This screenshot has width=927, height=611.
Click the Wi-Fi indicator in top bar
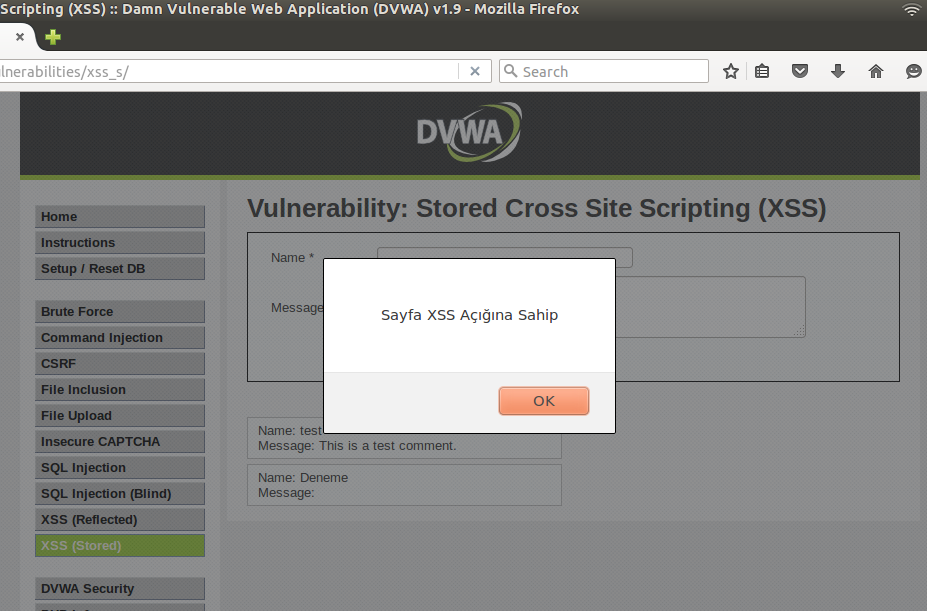click(911, 9)
